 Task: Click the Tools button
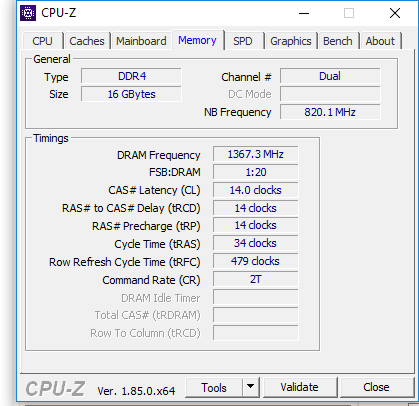tap(214, 387)
